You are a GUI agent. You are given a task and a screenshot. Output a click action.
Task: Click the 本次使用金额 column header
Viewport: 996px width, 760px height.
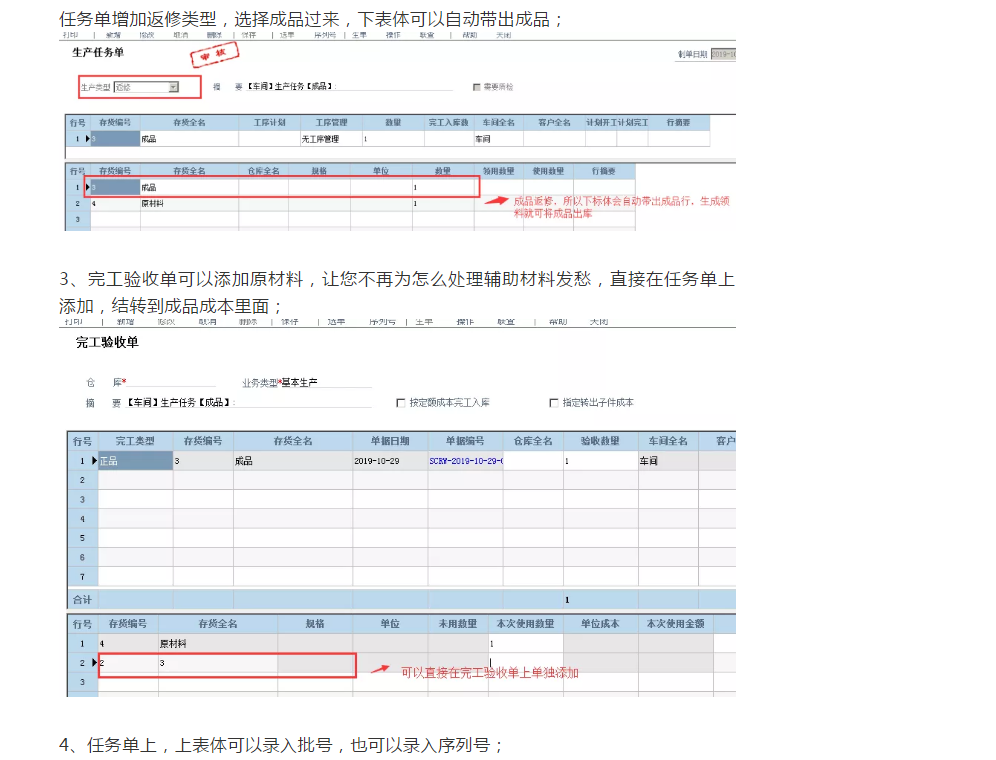(675, 624)
